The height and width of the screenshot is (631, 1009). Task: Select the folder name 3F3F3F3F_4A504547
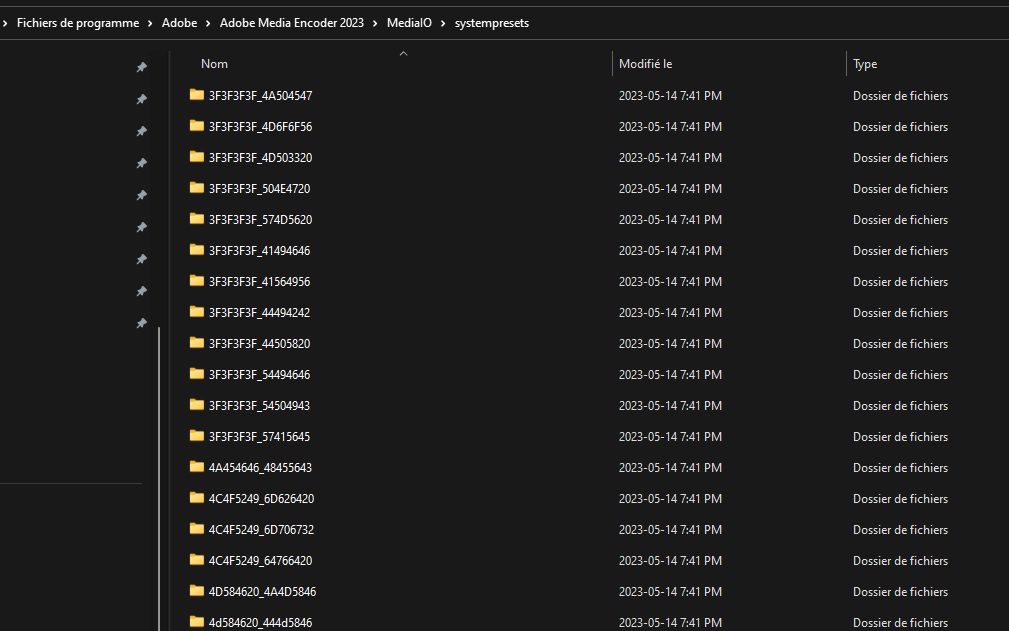(x=261, y=96)
